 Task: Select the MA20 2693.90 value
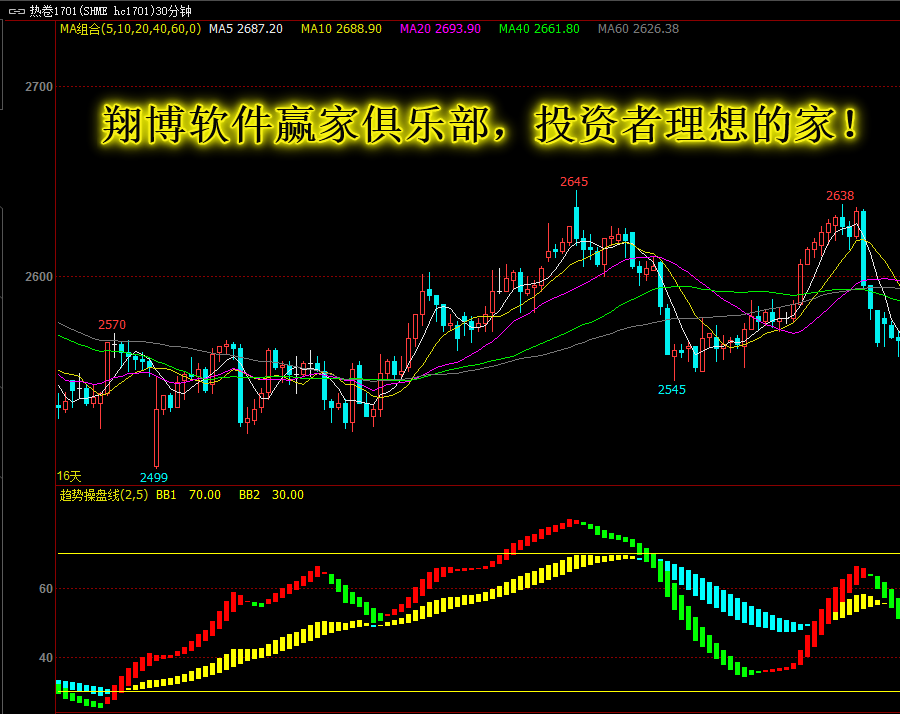[x=440, y=29]
